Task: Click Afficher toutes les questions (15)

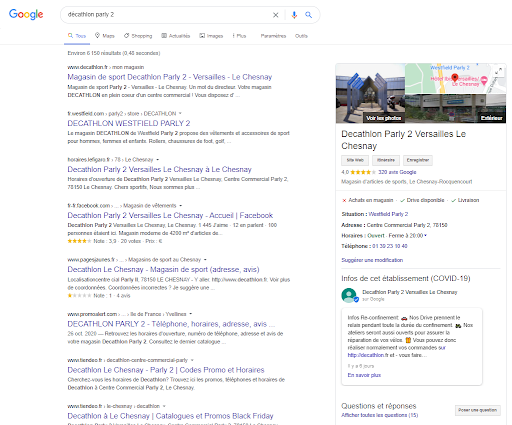Action: (379, 415)
